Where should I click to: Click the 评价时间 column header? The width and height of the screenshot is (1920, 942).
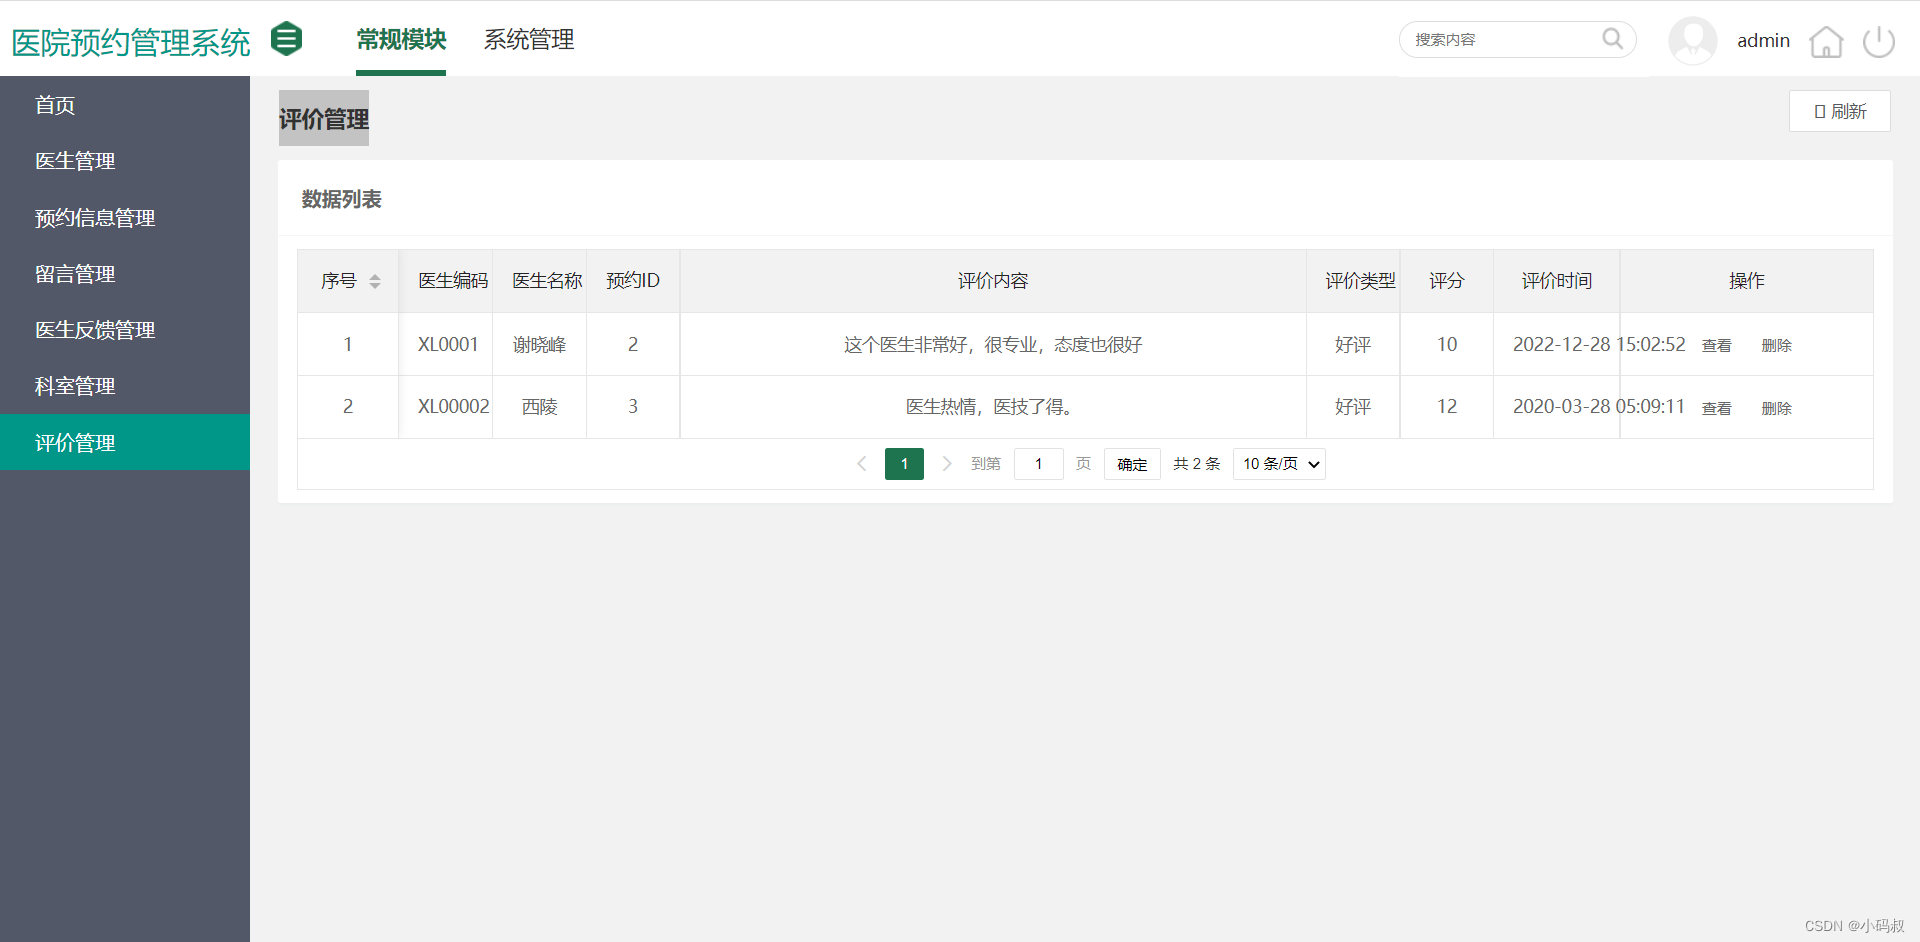pyautogui.click(x=1557, y=281)
